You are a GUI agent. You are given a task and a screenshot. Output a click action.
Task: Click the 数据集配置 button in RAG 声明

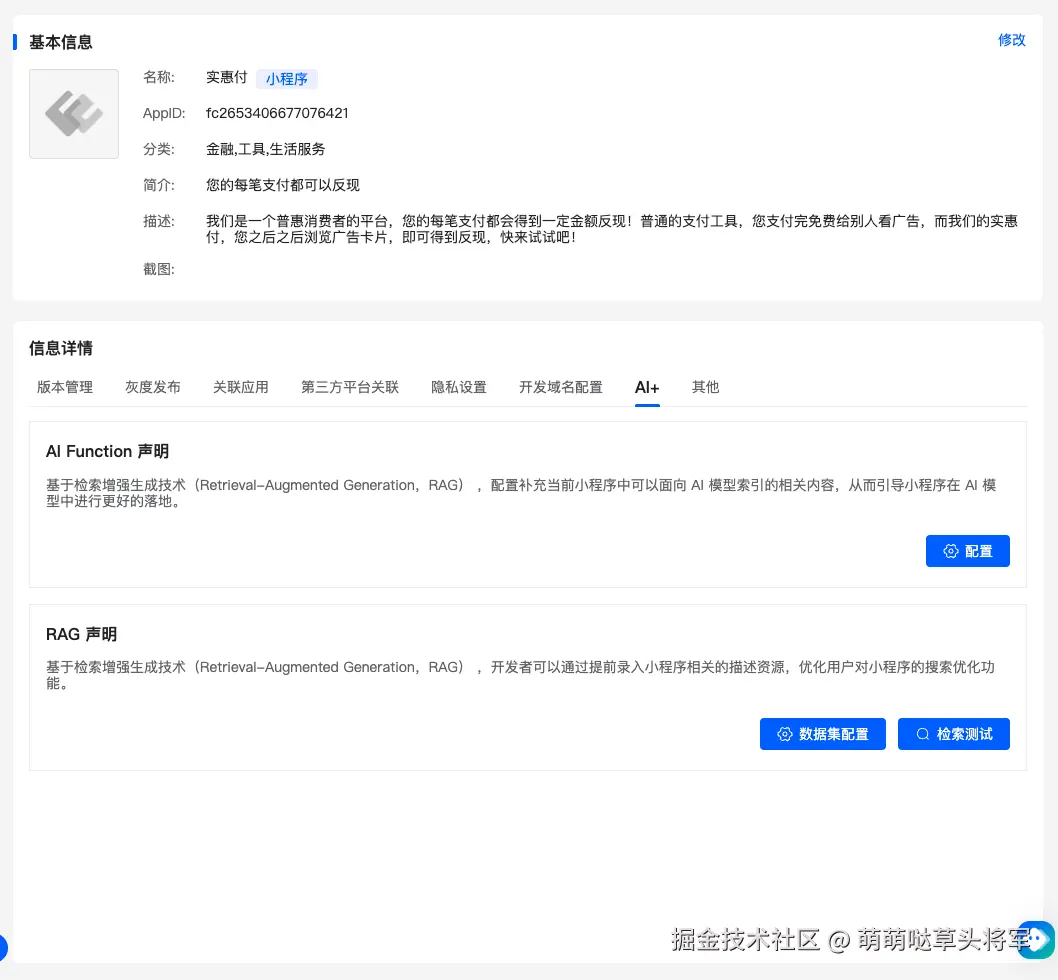tap(823, 734)
